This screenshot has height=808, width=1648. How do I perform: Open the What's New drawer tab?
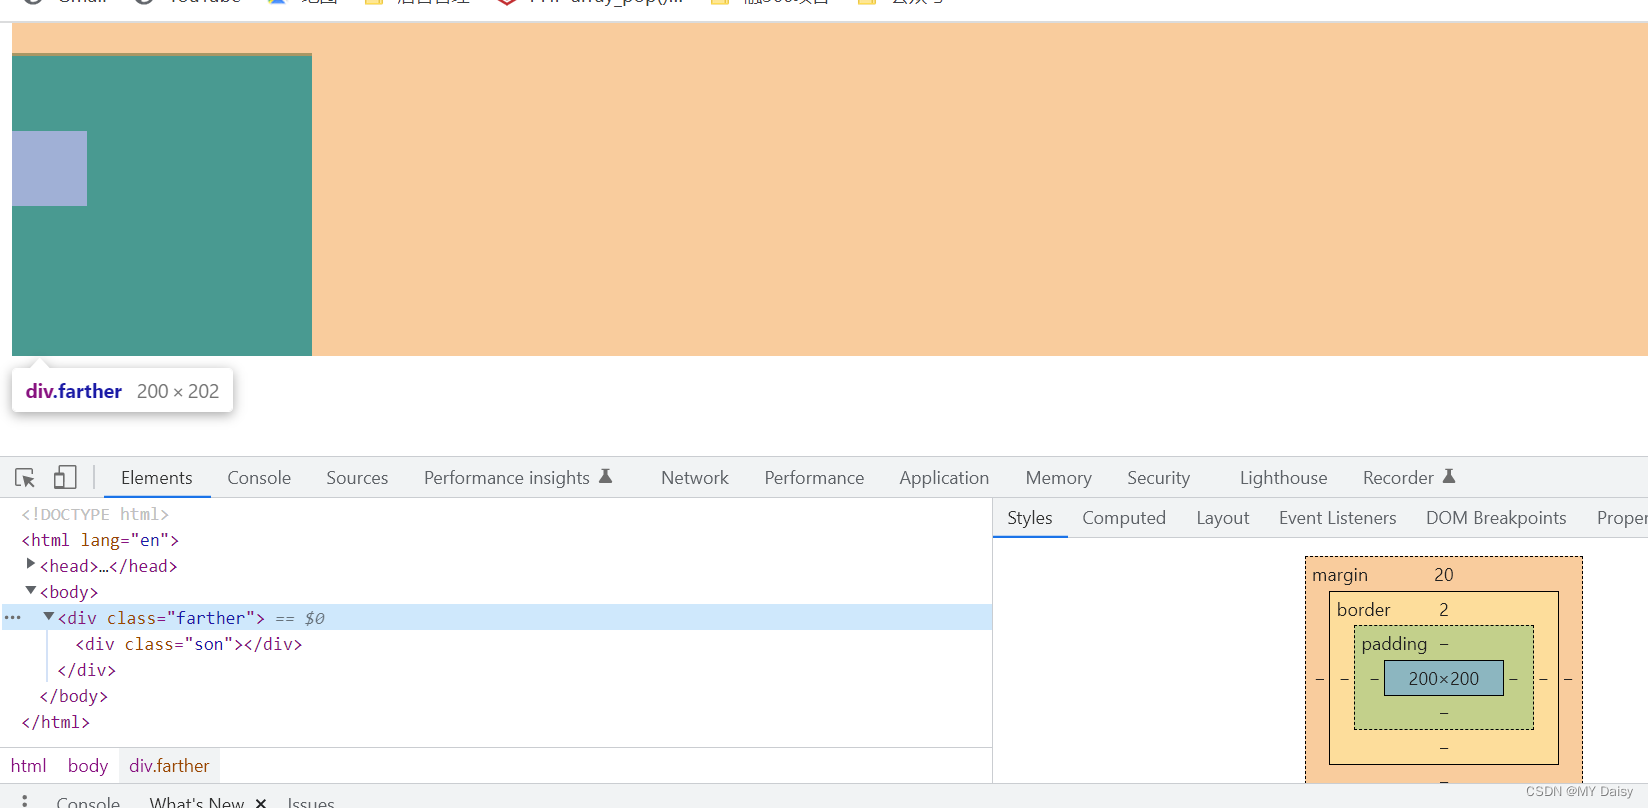coord(197,803)
